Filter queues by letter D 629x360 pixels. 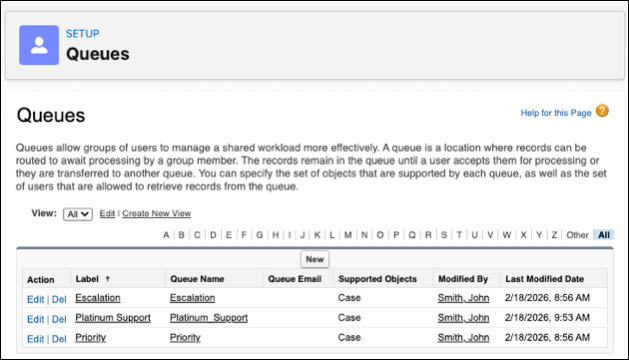[x=213, y=235]
